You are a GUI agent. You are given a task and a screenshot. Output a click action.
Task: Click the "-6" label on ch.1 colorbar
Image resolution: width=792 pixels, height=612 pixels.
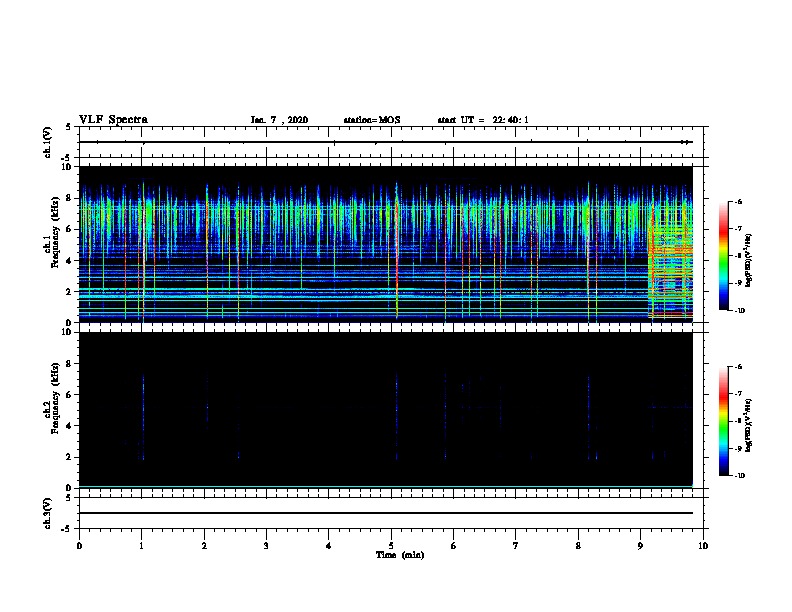[x=738, y=202]
